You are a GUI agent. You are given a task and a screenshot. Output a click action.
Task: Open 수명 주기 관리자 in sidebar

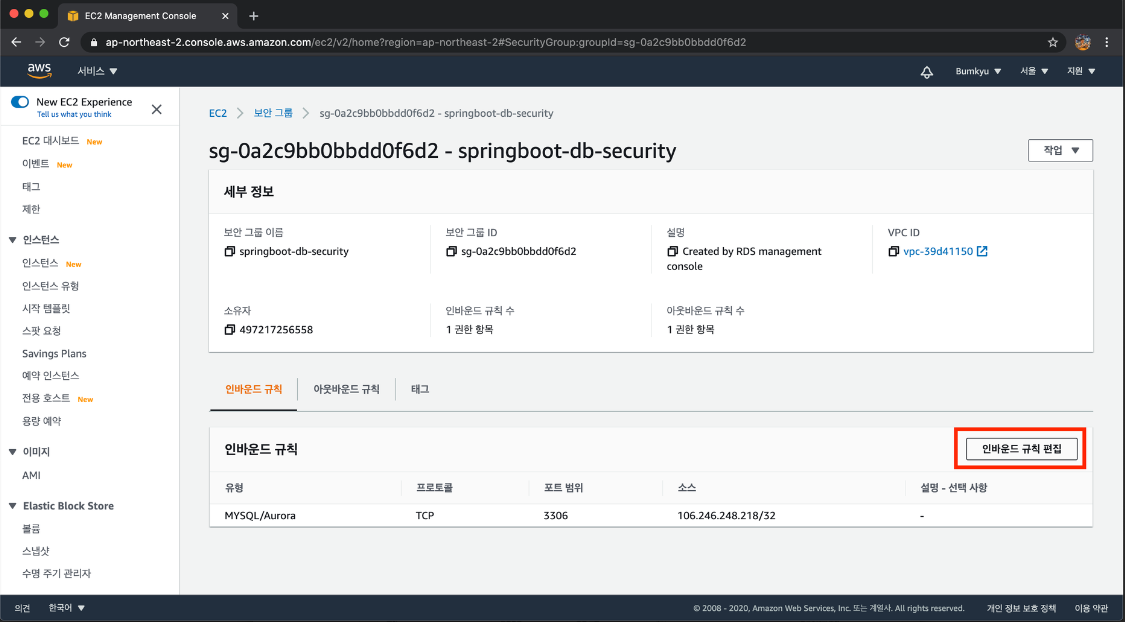click(57, 574)
